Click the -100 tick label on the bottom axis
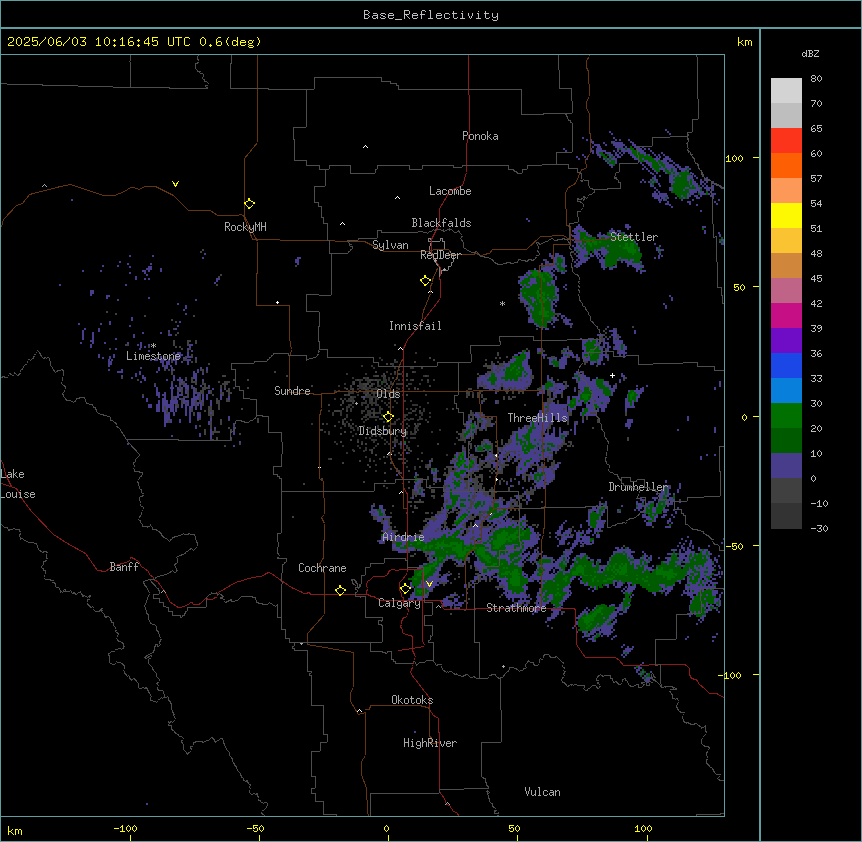862x842 pixels. point(125,828)
